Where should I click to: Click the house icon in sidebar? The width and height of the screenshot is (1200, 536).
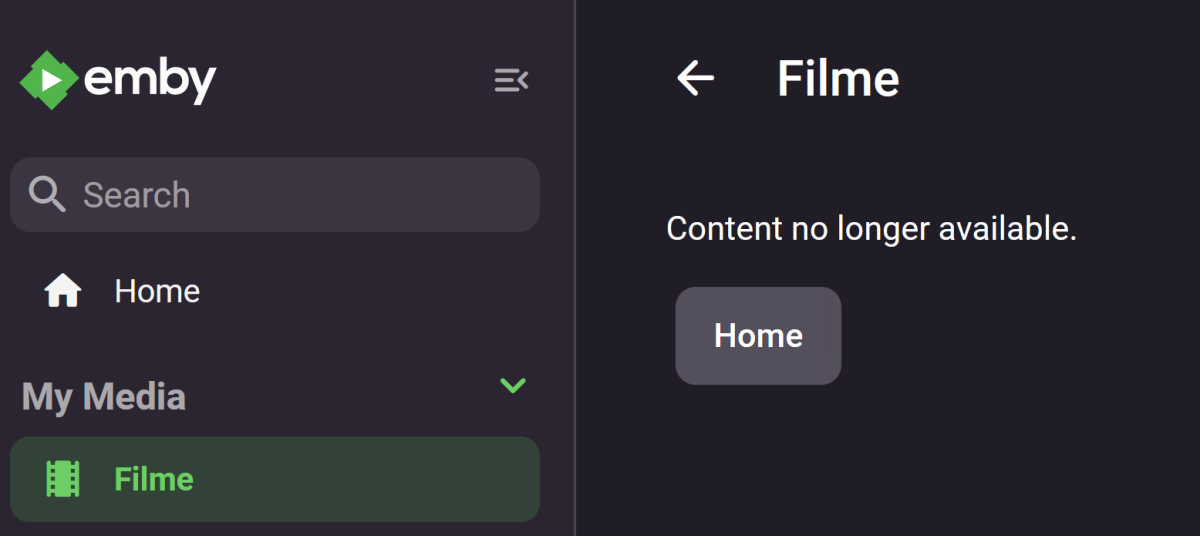[x=63, y=291]
